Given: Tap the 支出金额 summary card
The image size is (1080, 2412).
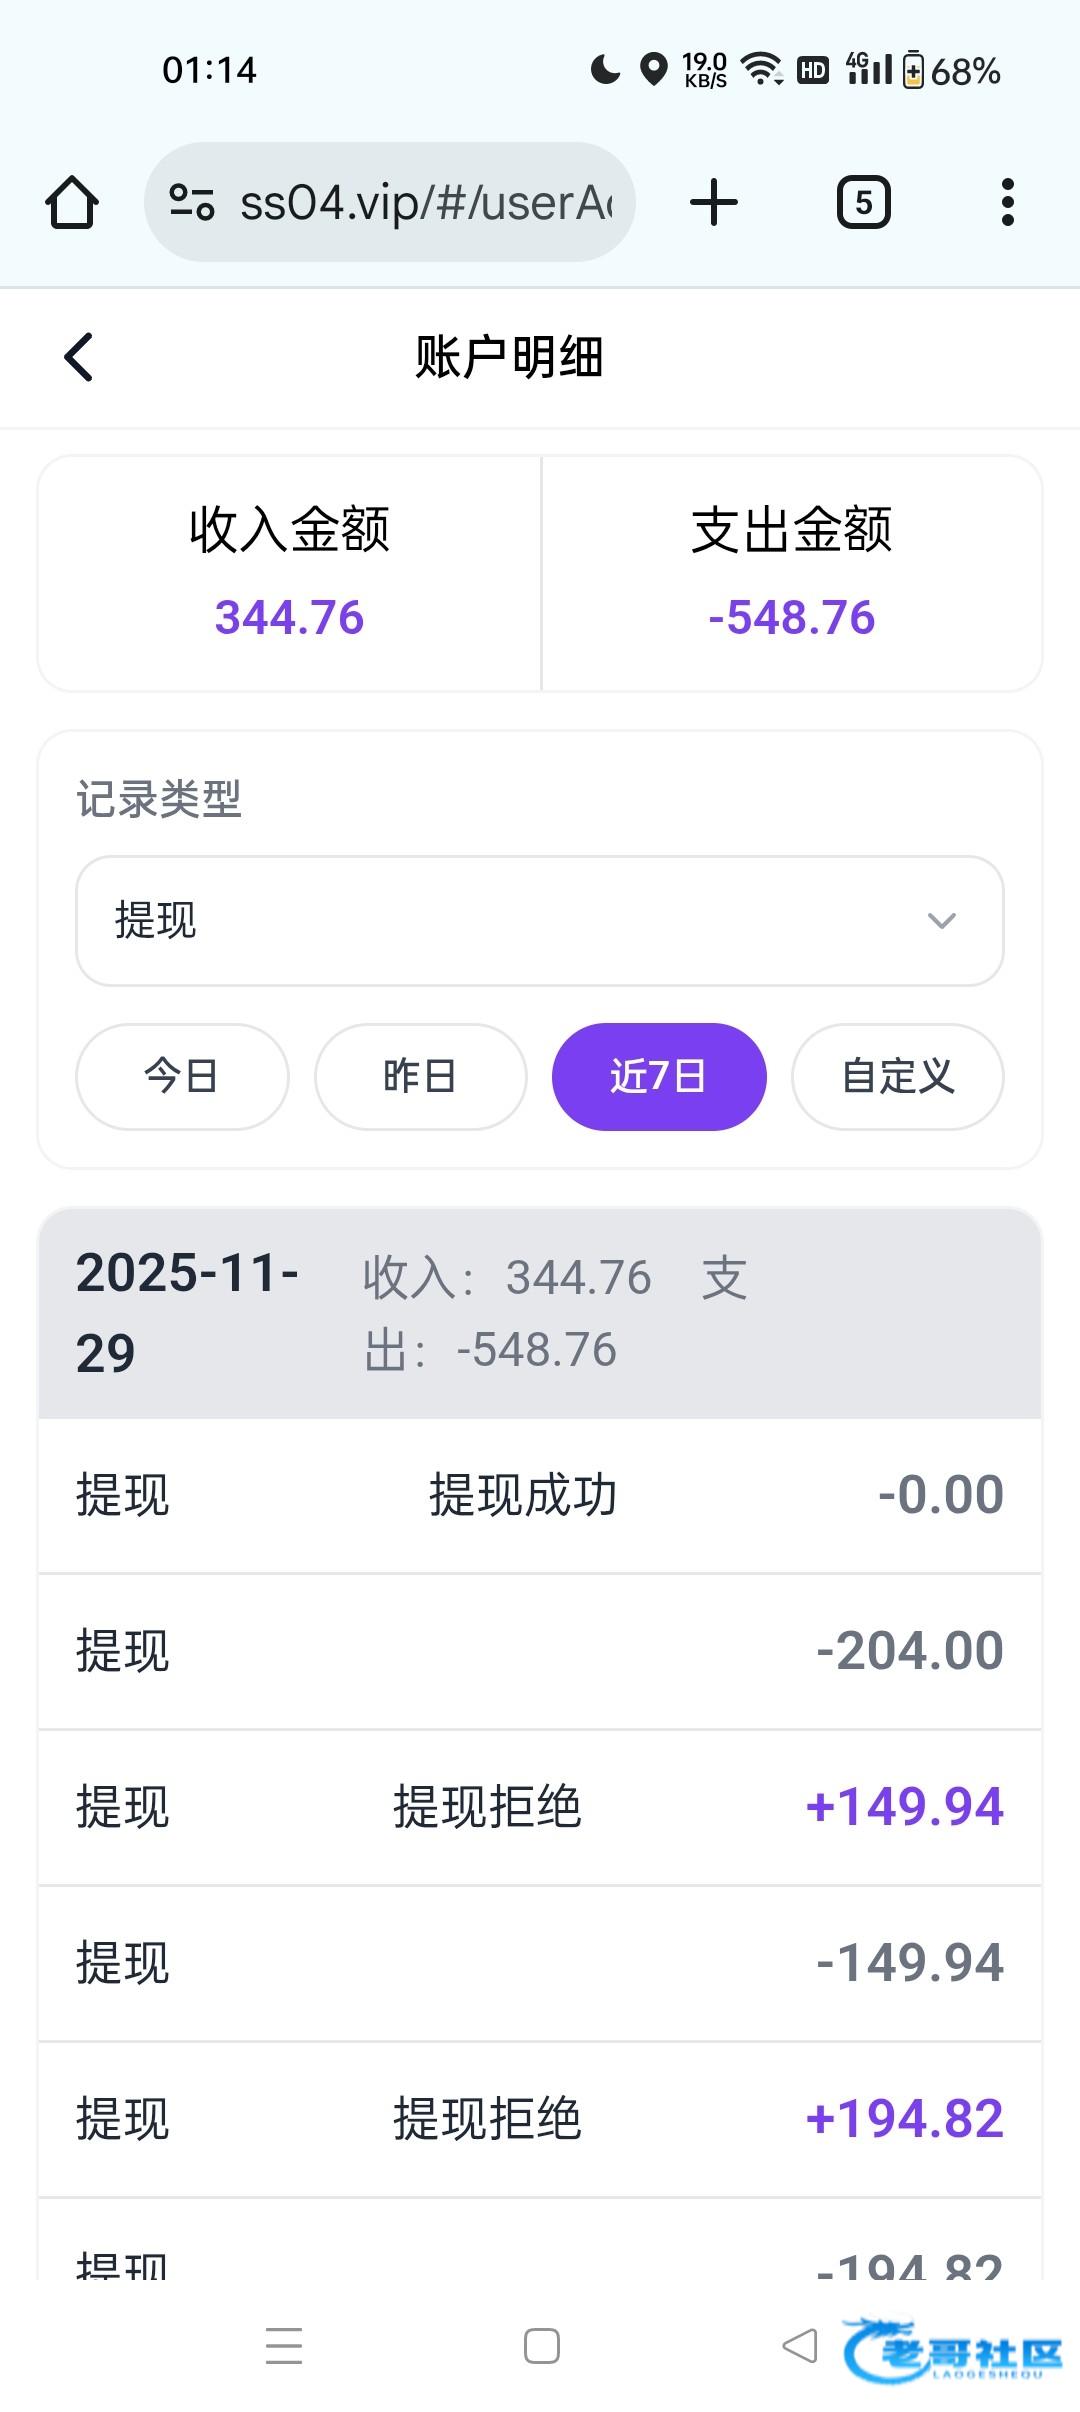Looking at the screenshot, I should 791,573.
